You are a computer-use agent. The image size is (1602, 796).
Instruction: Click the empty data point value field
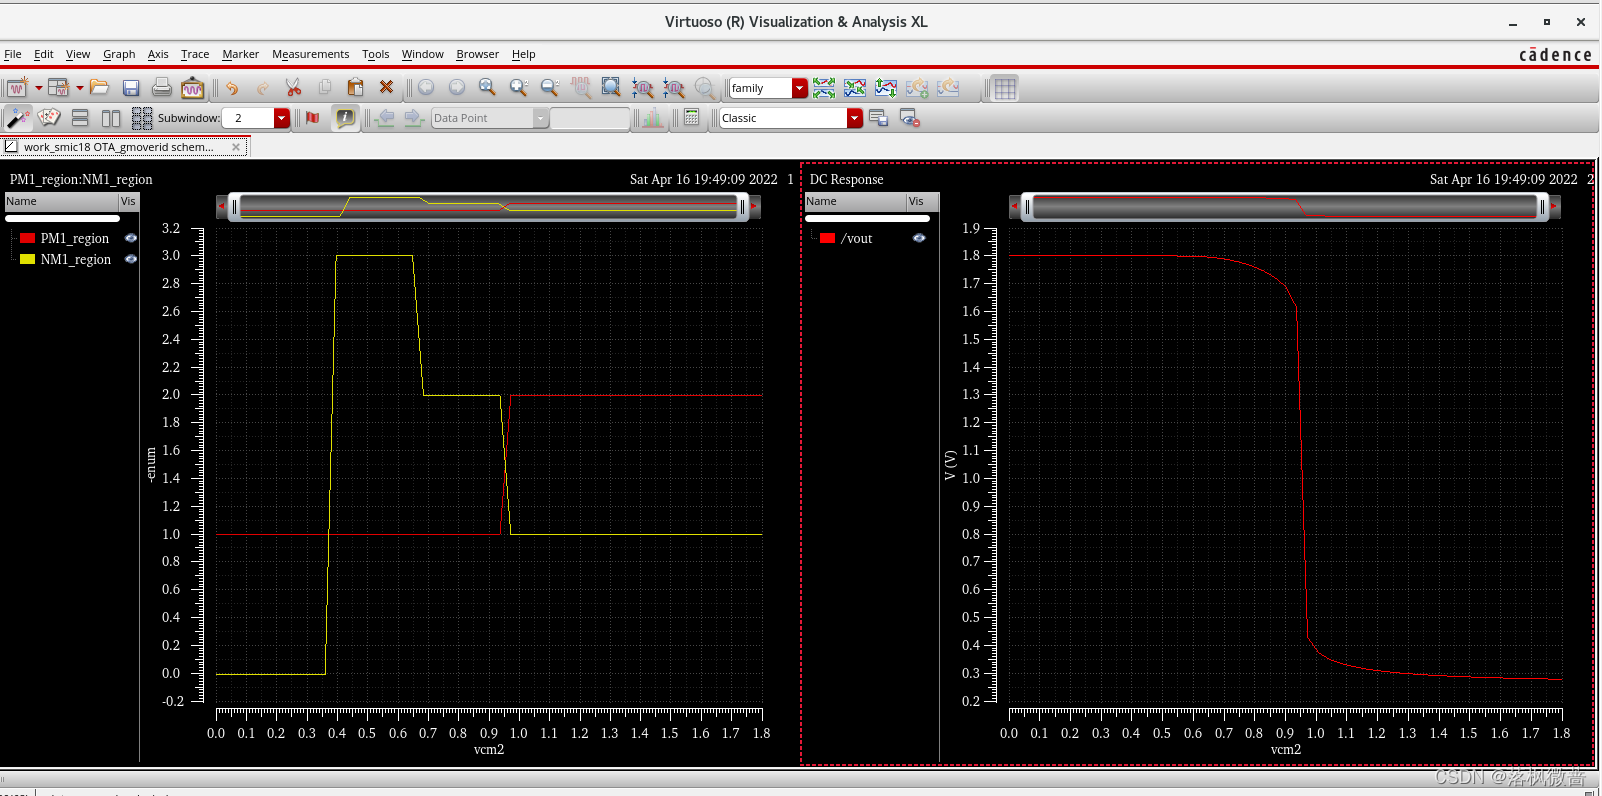(590, 118)
